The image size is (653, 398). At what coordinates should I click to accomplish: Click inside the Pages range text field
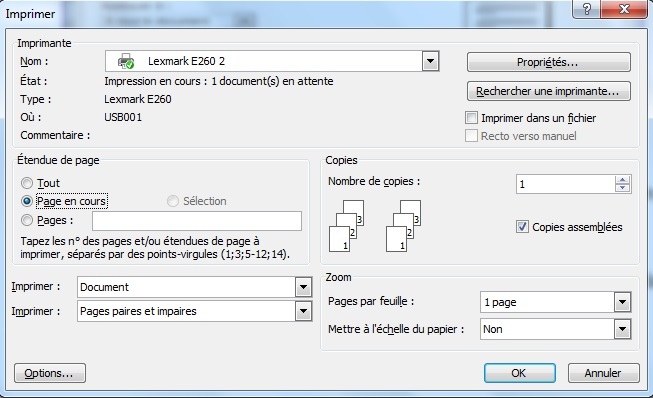tap(197, 221)
